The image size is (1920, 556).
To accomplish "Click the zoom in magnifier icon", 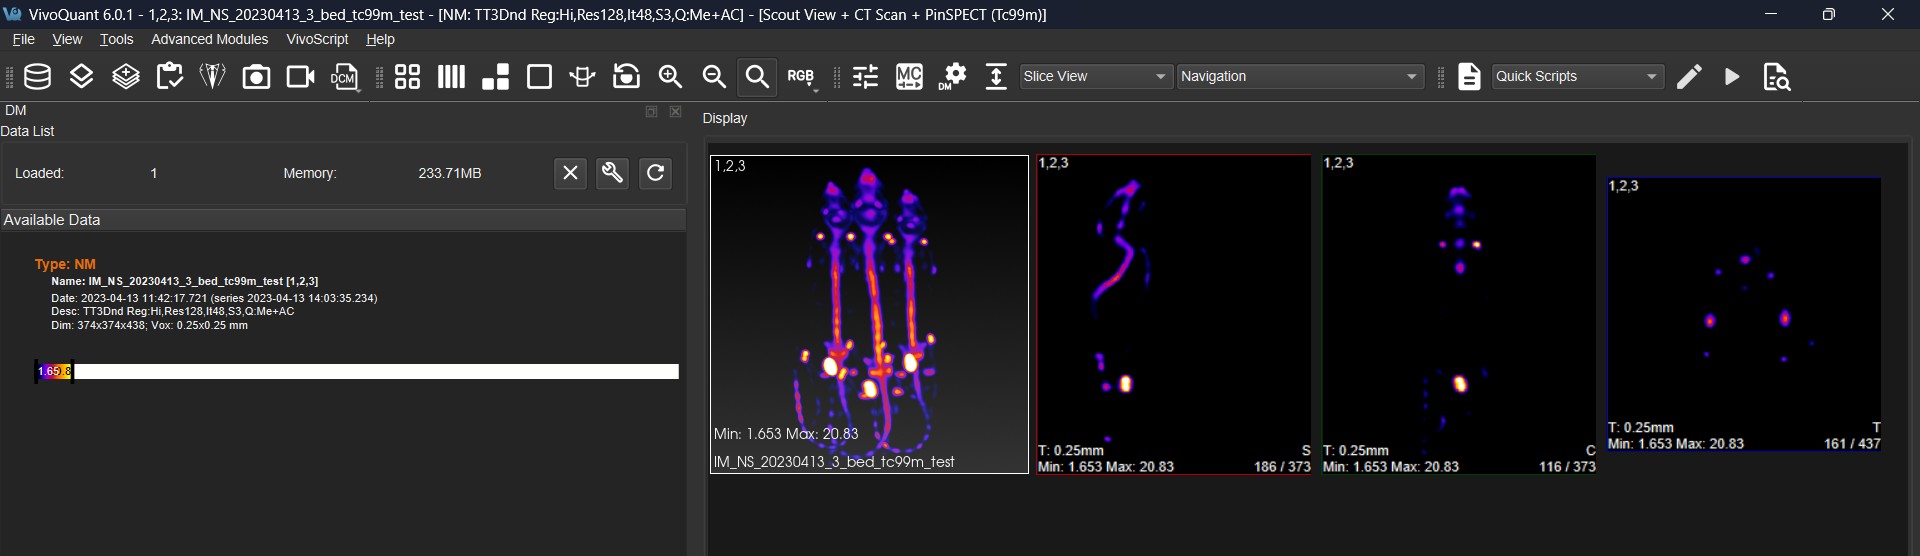I will pos(670,77).
